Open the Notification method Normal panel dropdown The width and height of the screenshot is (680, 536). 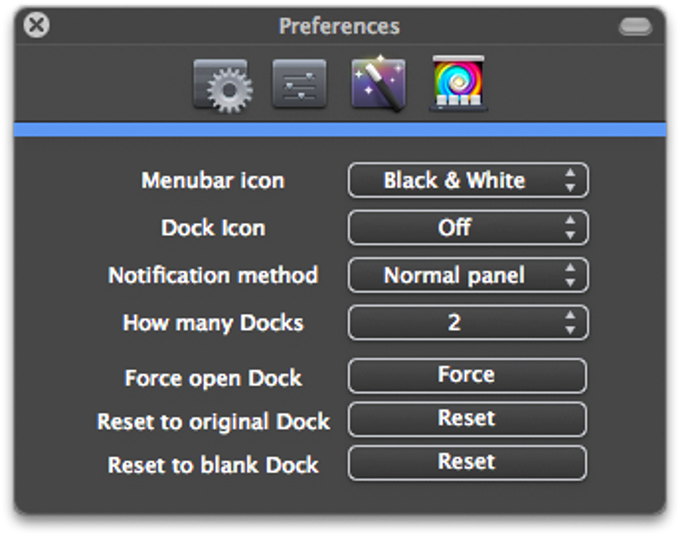tap(467, 275)
